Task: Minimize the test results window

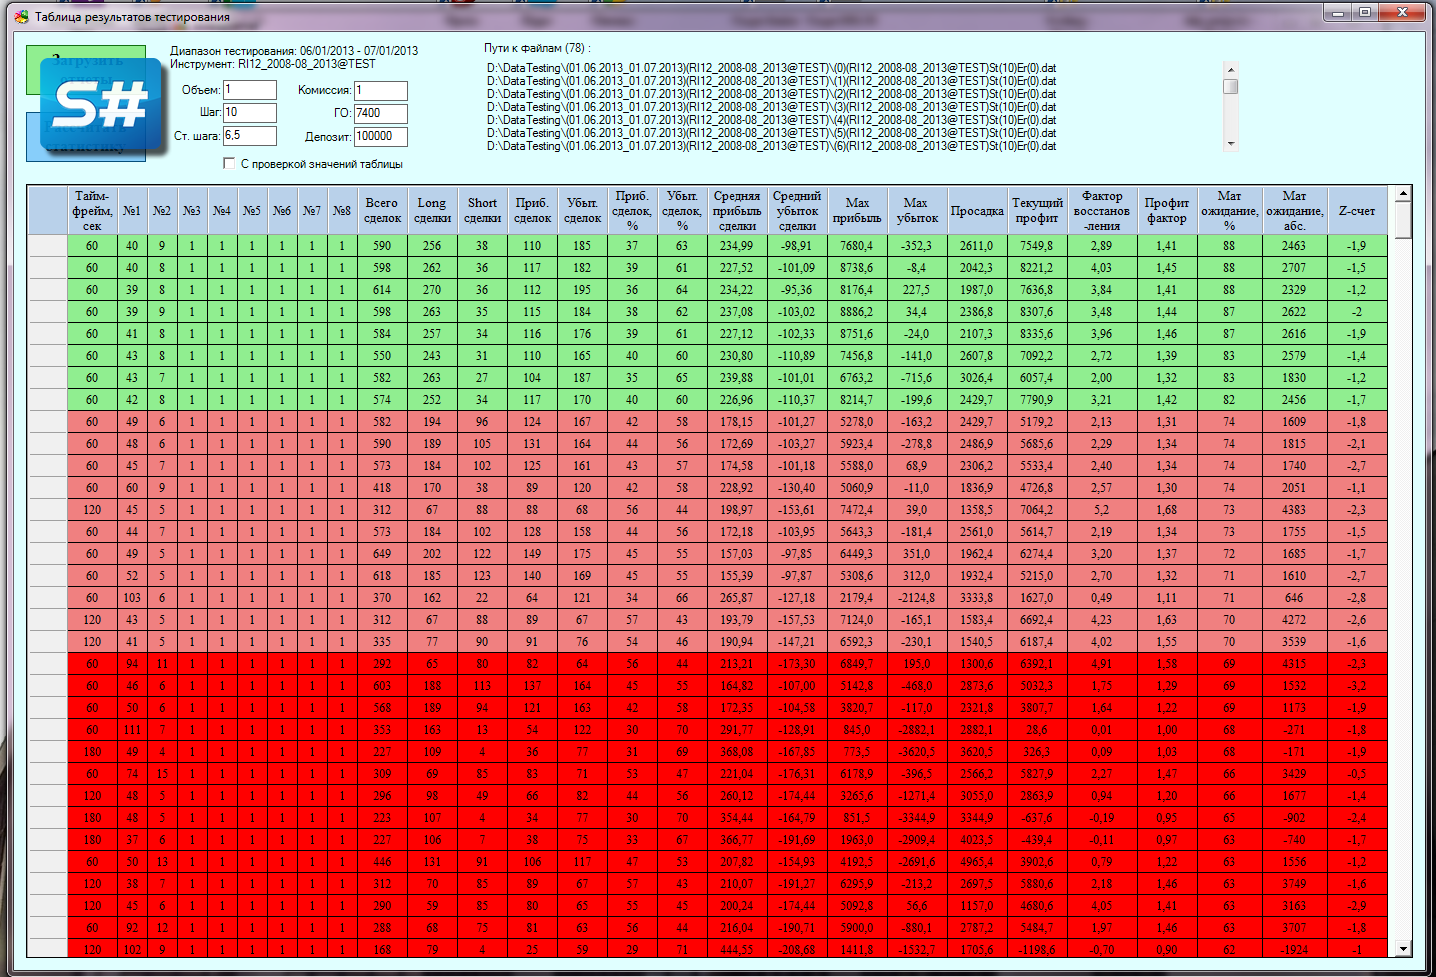Action: pyautogui.click(x=1337, y=12)
